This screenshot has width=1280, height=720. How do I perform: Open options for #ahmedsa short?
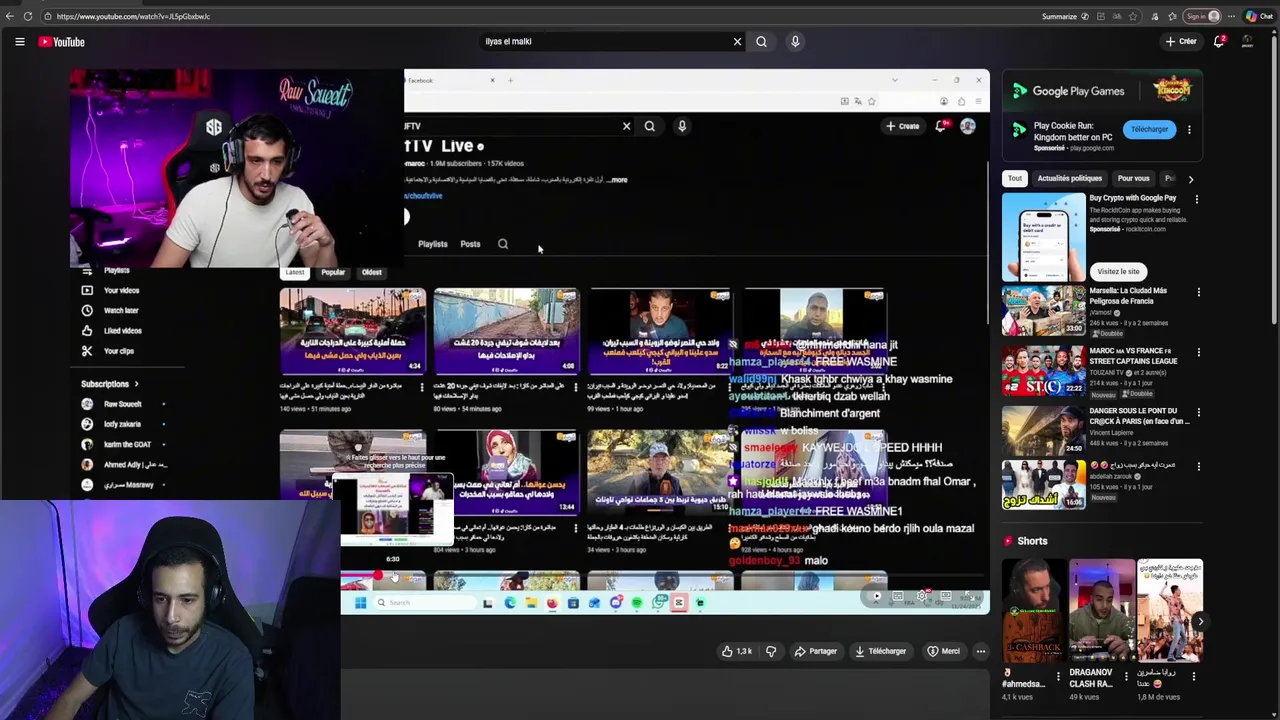pyautogui.click(x=1059, y=676)
